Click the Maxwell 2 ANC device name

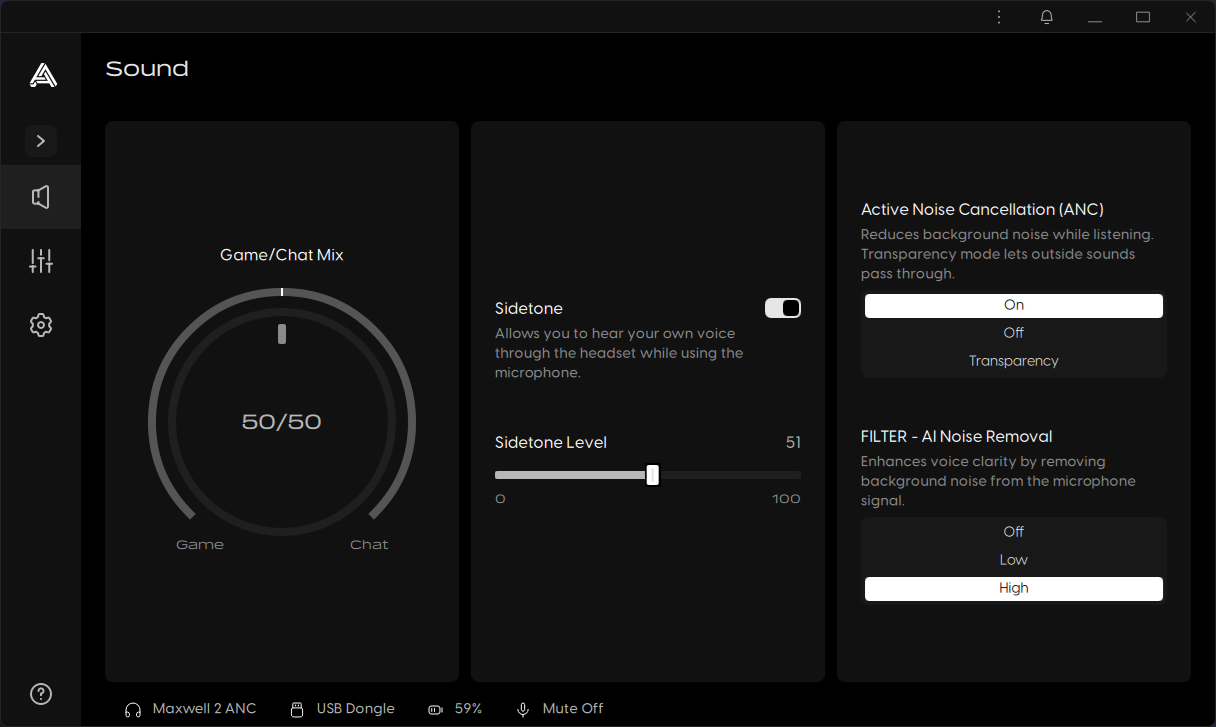(204, 708)
